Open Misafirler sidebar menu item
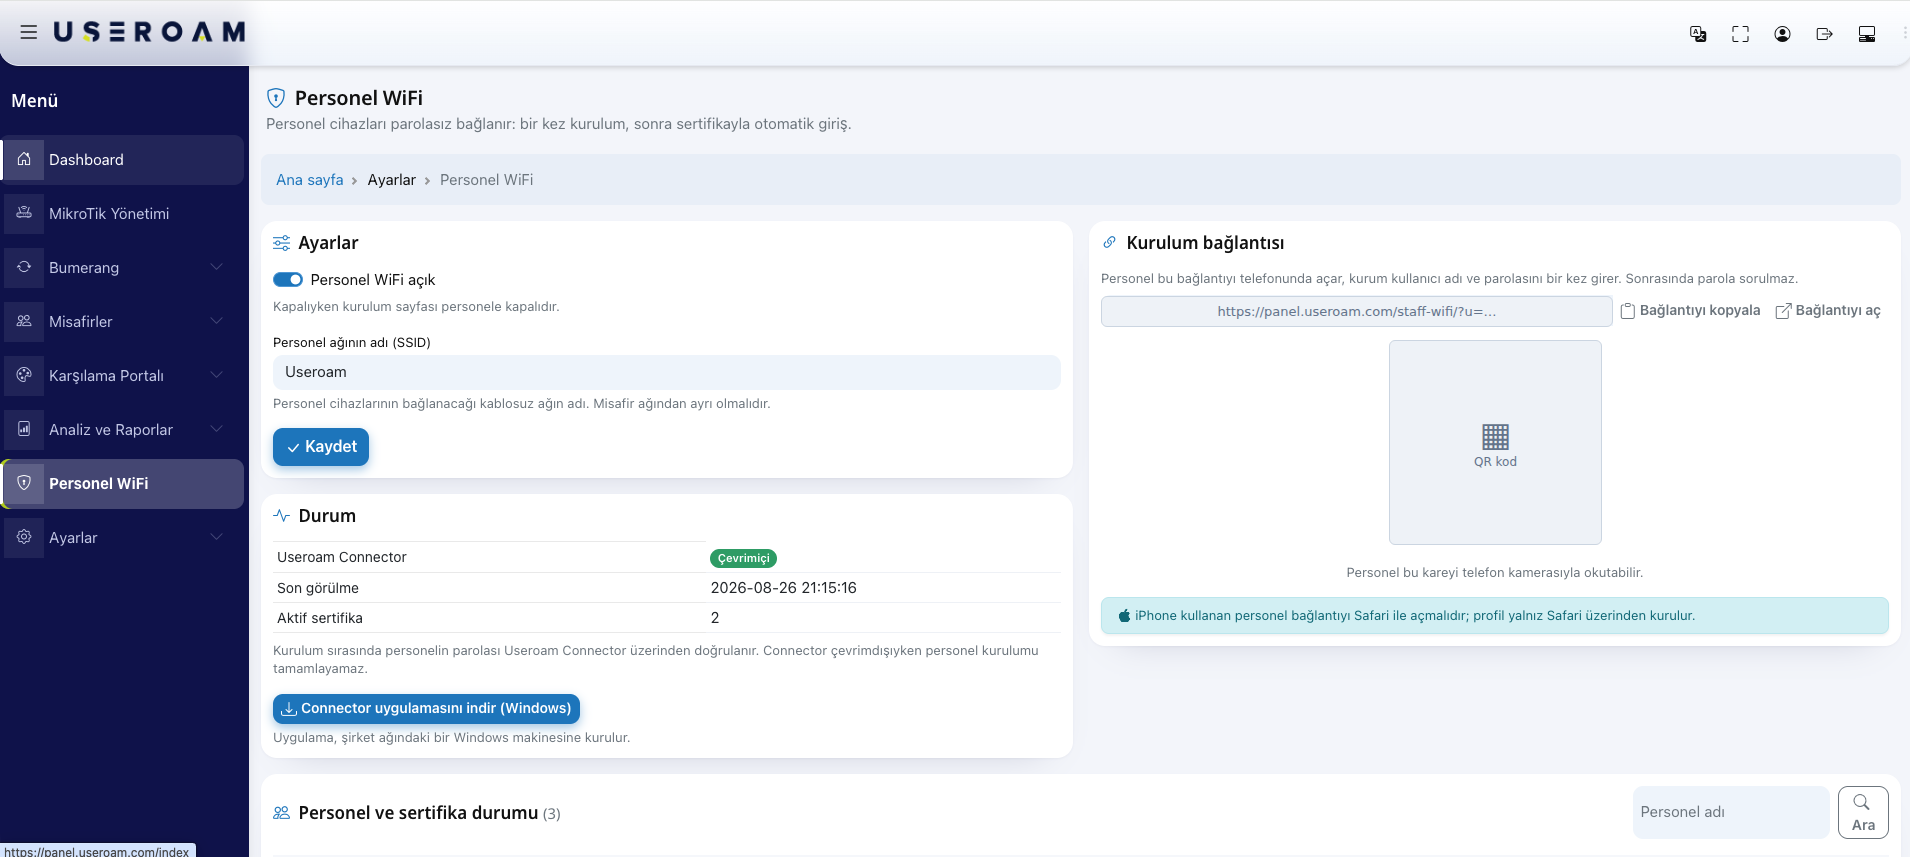The height and width of the screenshot is (857, 1910). (122, 322)
